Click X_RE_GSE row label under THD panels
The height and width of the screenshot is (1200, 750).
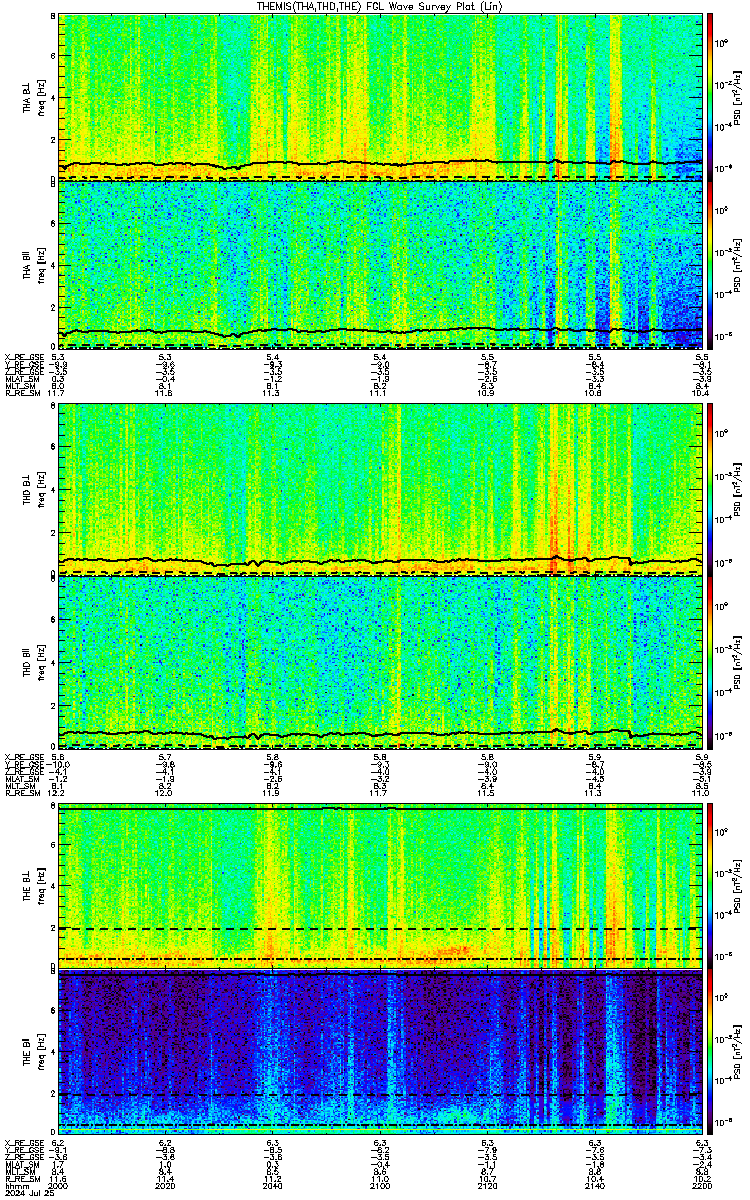22,755
